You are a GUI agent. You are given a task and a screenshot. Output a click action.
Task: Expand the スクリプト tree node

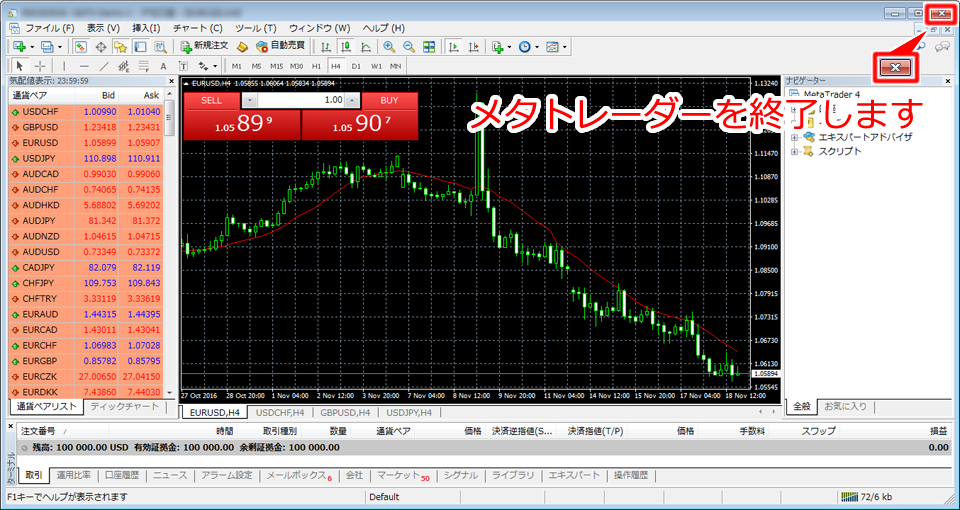tap(795, 151)
